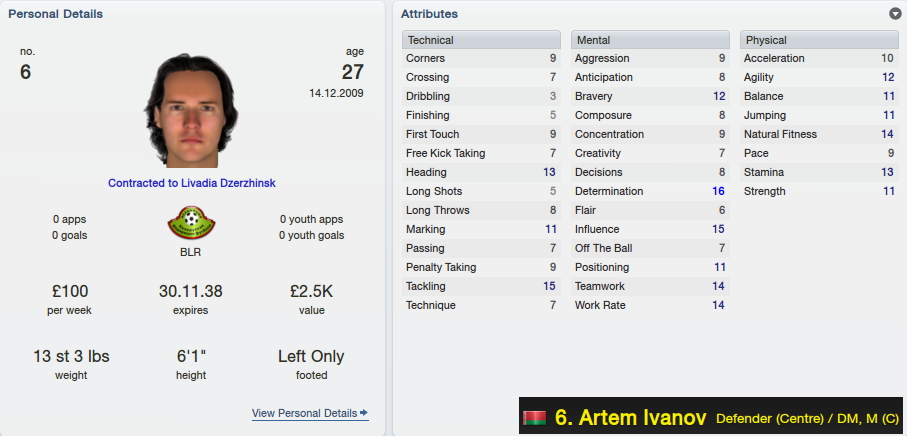Open the Attributes panel dropdown arrow
Screen dimensions: 907x436
895,14
